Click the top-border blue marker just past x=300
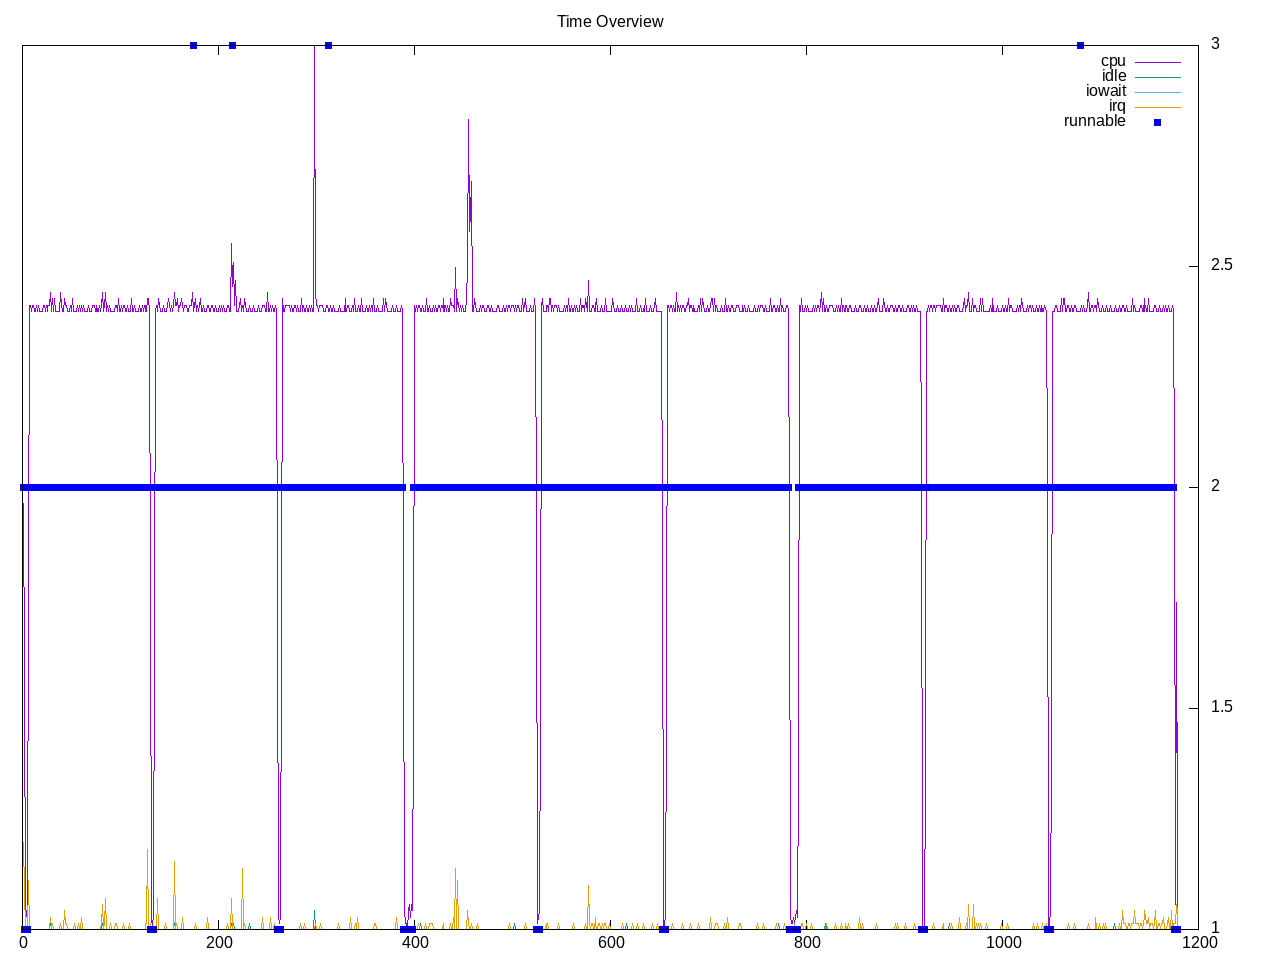 [328, 45]
